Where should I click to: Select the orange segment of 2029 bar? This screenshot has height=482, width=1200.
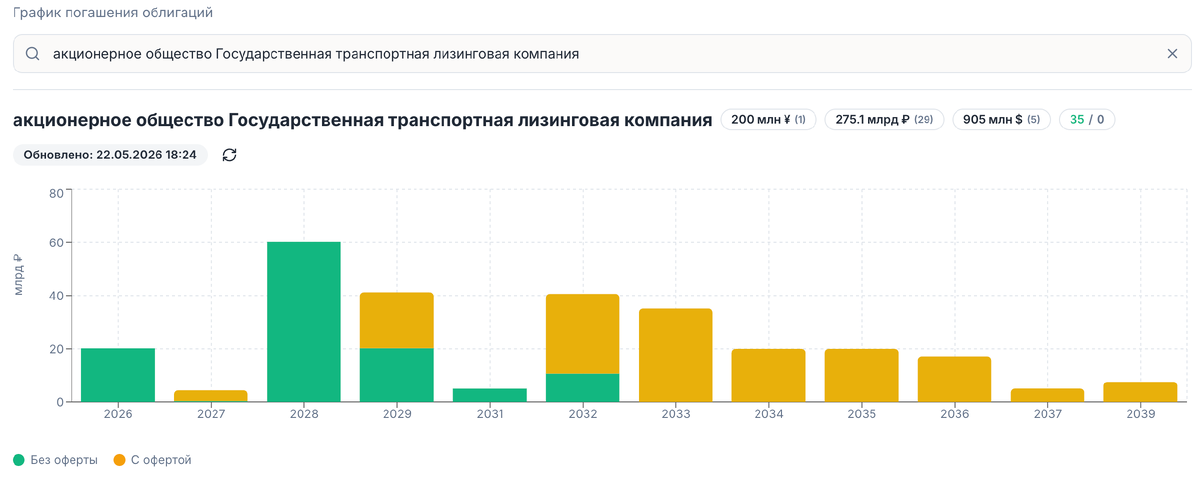click(x=397, y=320)
